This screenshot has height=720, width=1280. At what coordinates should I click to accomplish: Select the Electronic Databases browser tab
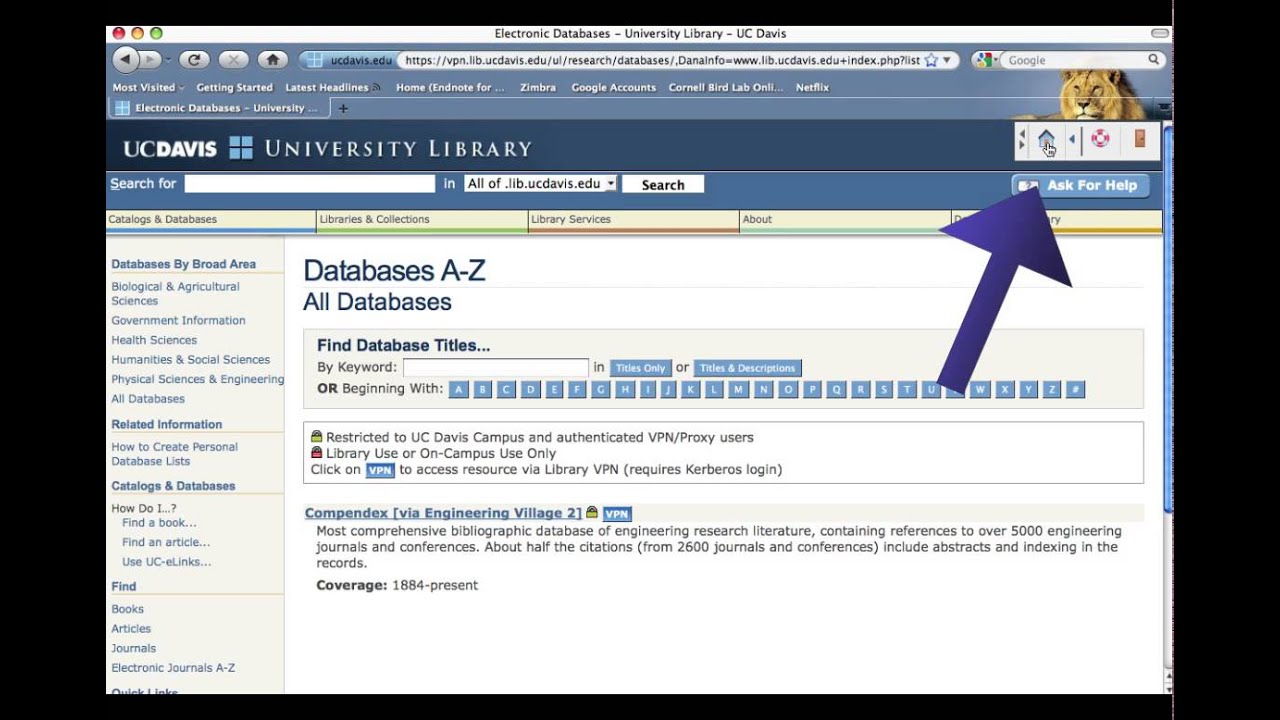point(218,108)
